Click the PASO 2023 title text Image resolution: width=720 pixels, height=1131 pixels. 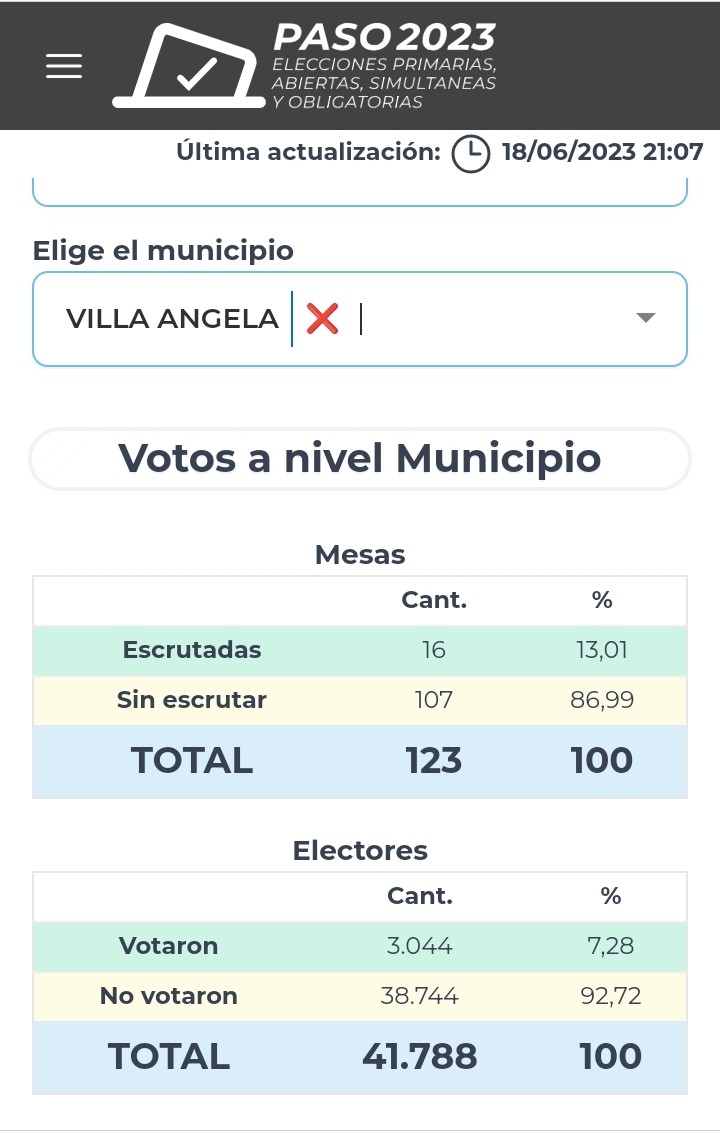click(x=384, y=38)
